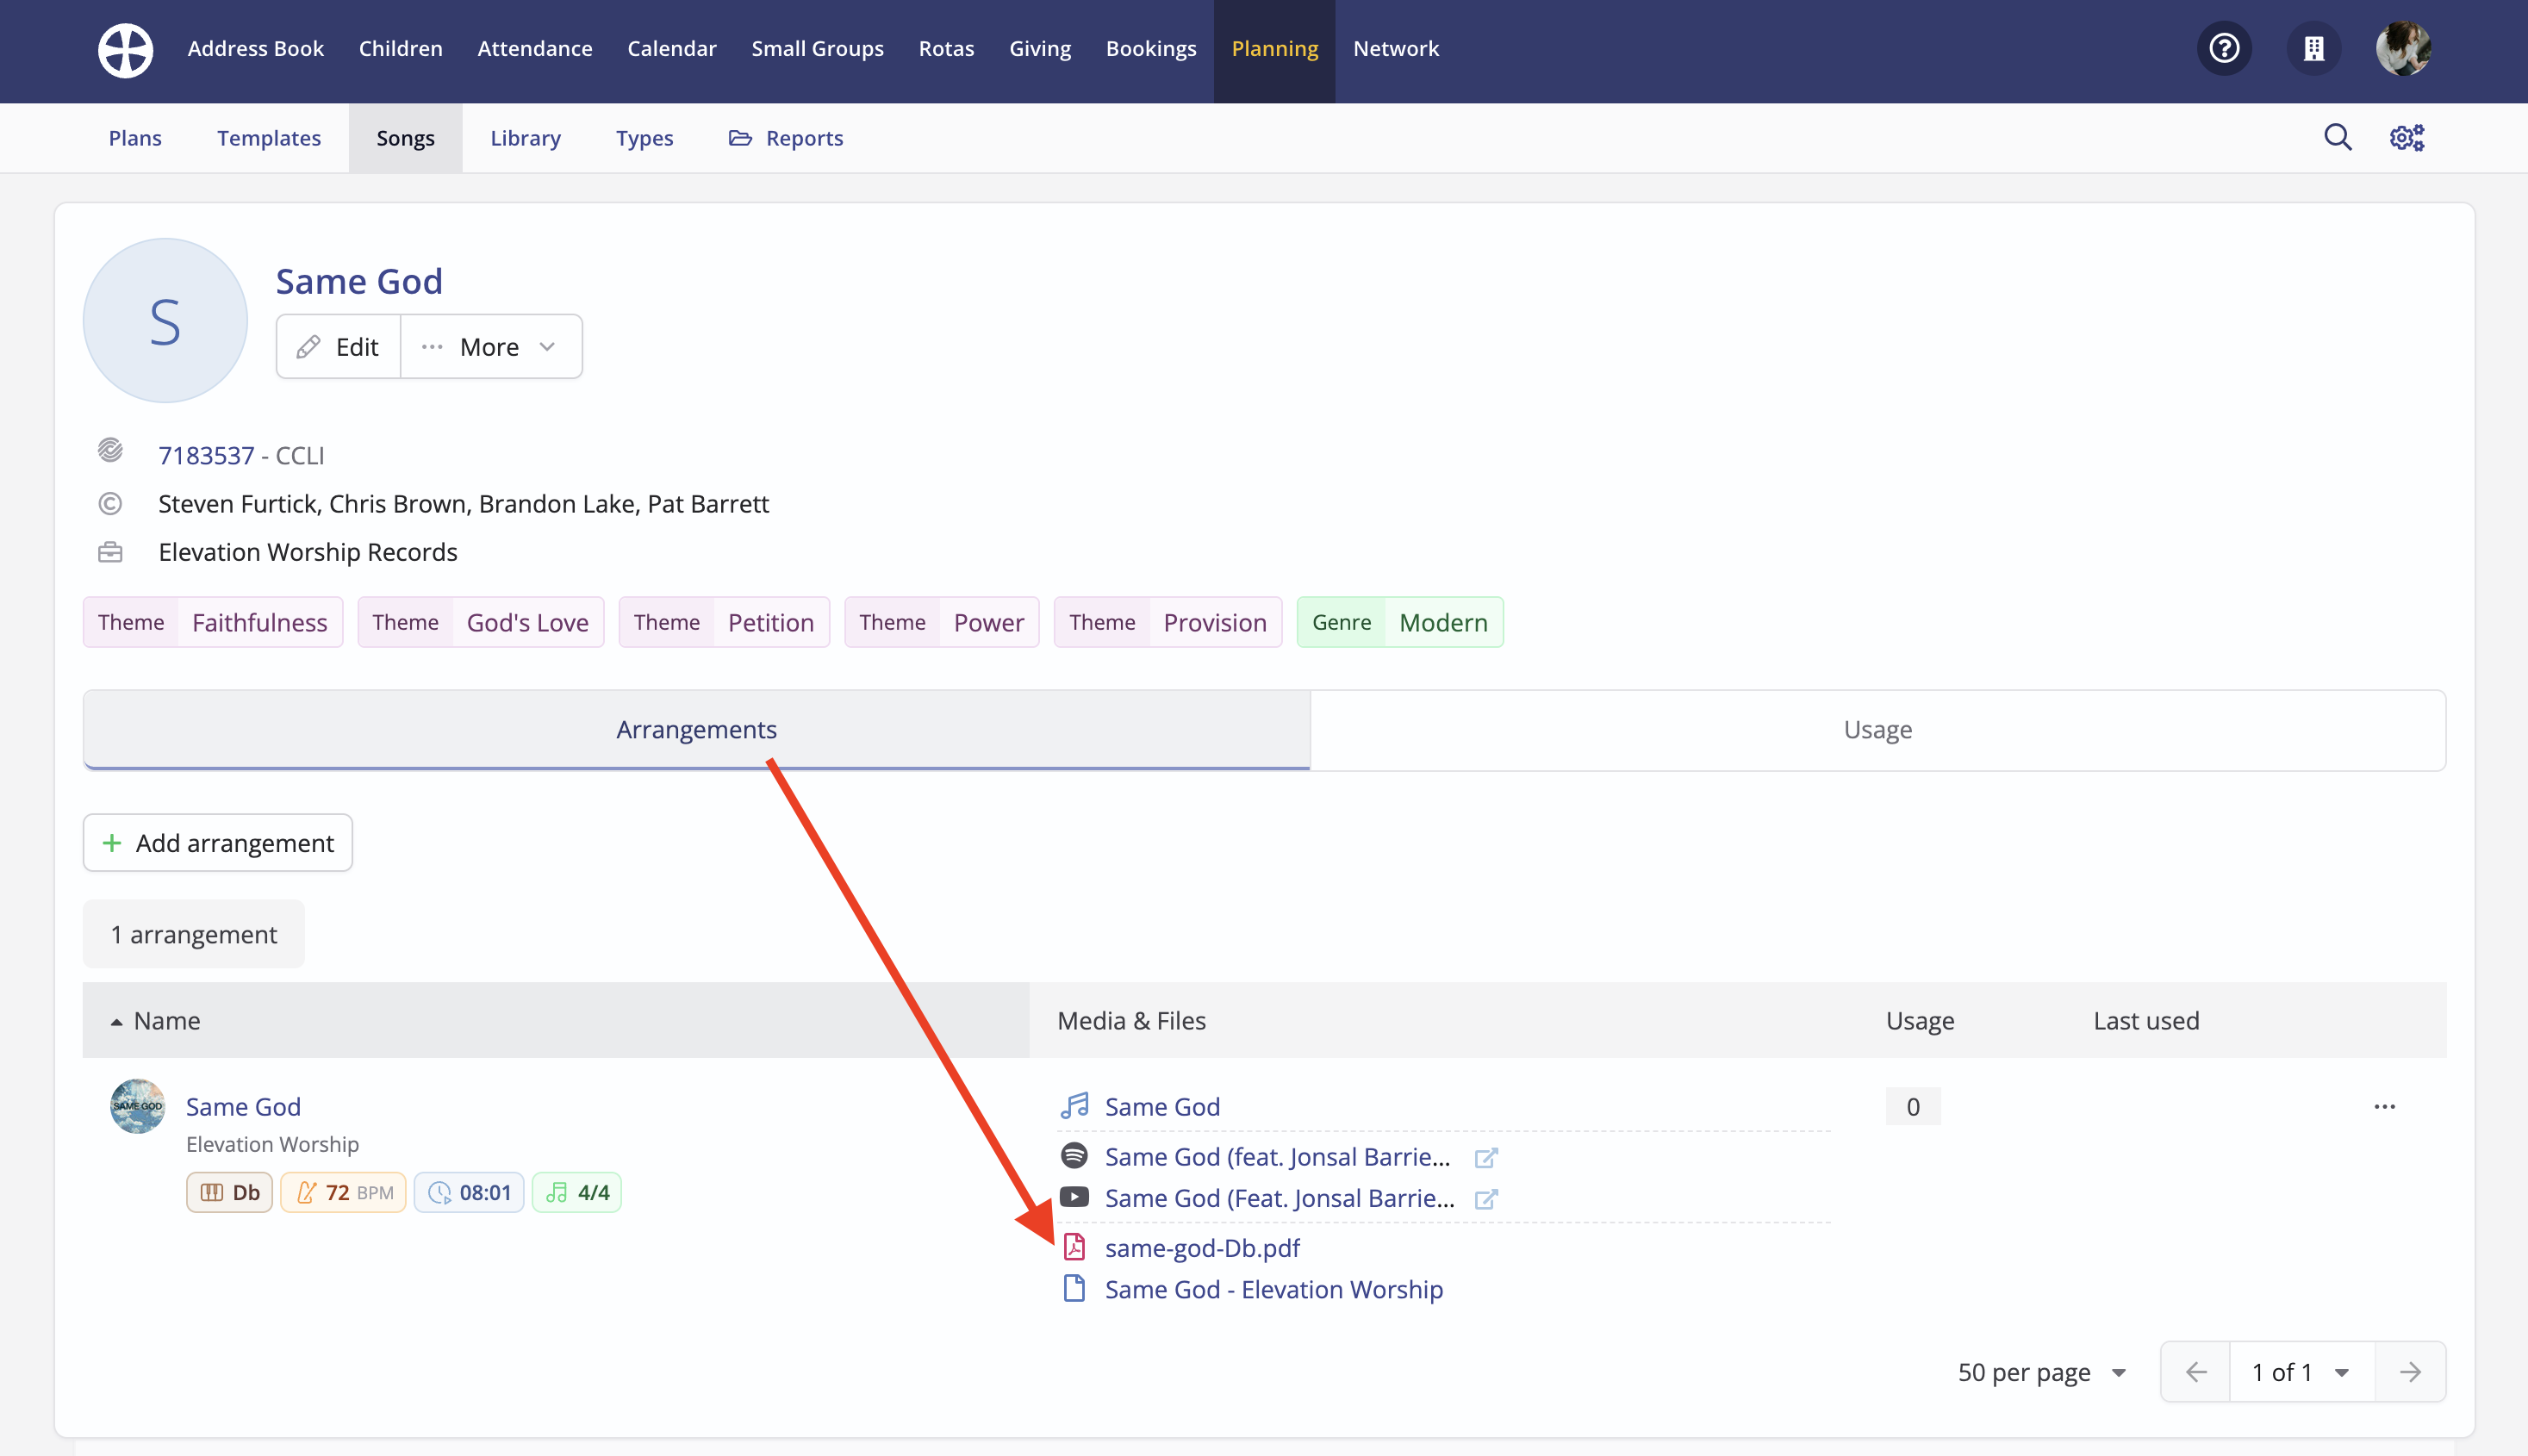Open the Address Book module
Viewport: 2528px width, 1456px height.
(x=256, y=48)
